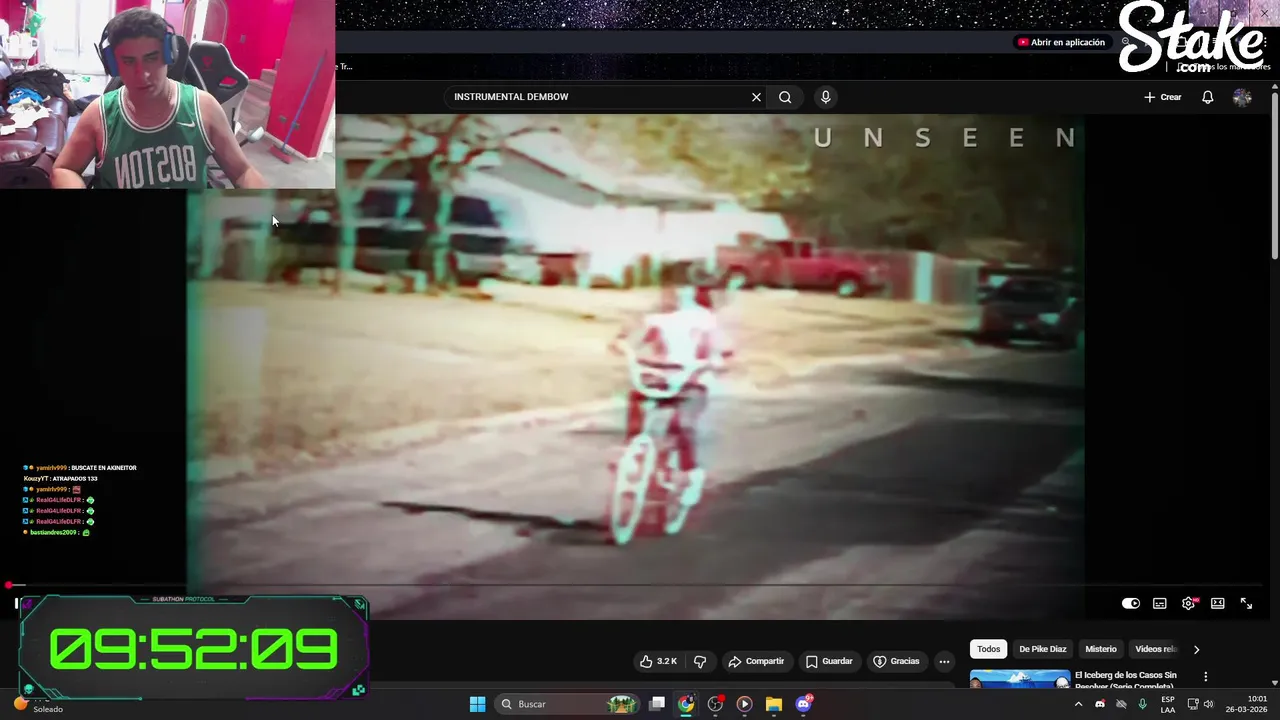Dislike the video with thumbs down
The height and width of the screenshot is (720, 1280).
pyautogui.click(x=700, y=661)
